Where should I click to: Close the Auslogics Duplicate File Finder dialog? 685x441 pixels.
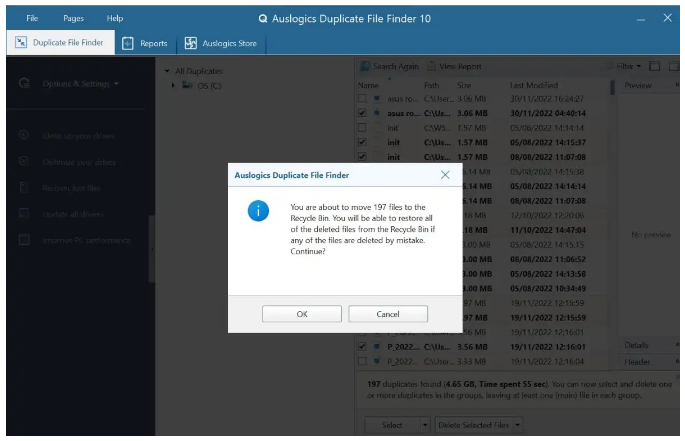(x=445, y=175)
